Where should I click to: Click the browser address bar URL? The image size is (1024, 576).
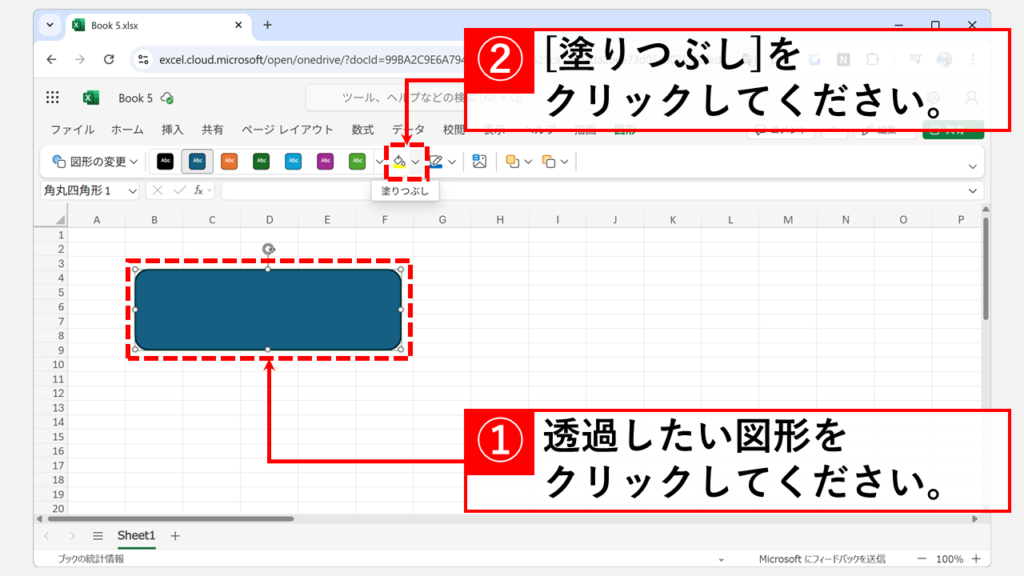[x=312, y=59]
